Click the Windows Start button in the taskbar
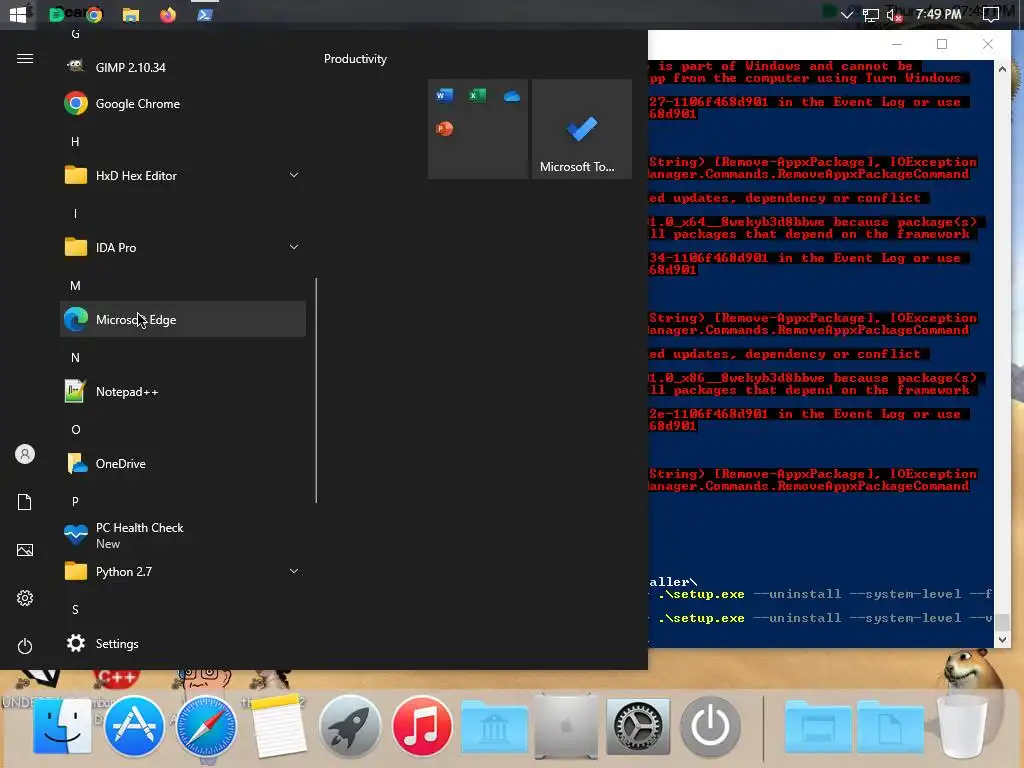1024x768 pixels. [18, 14]
